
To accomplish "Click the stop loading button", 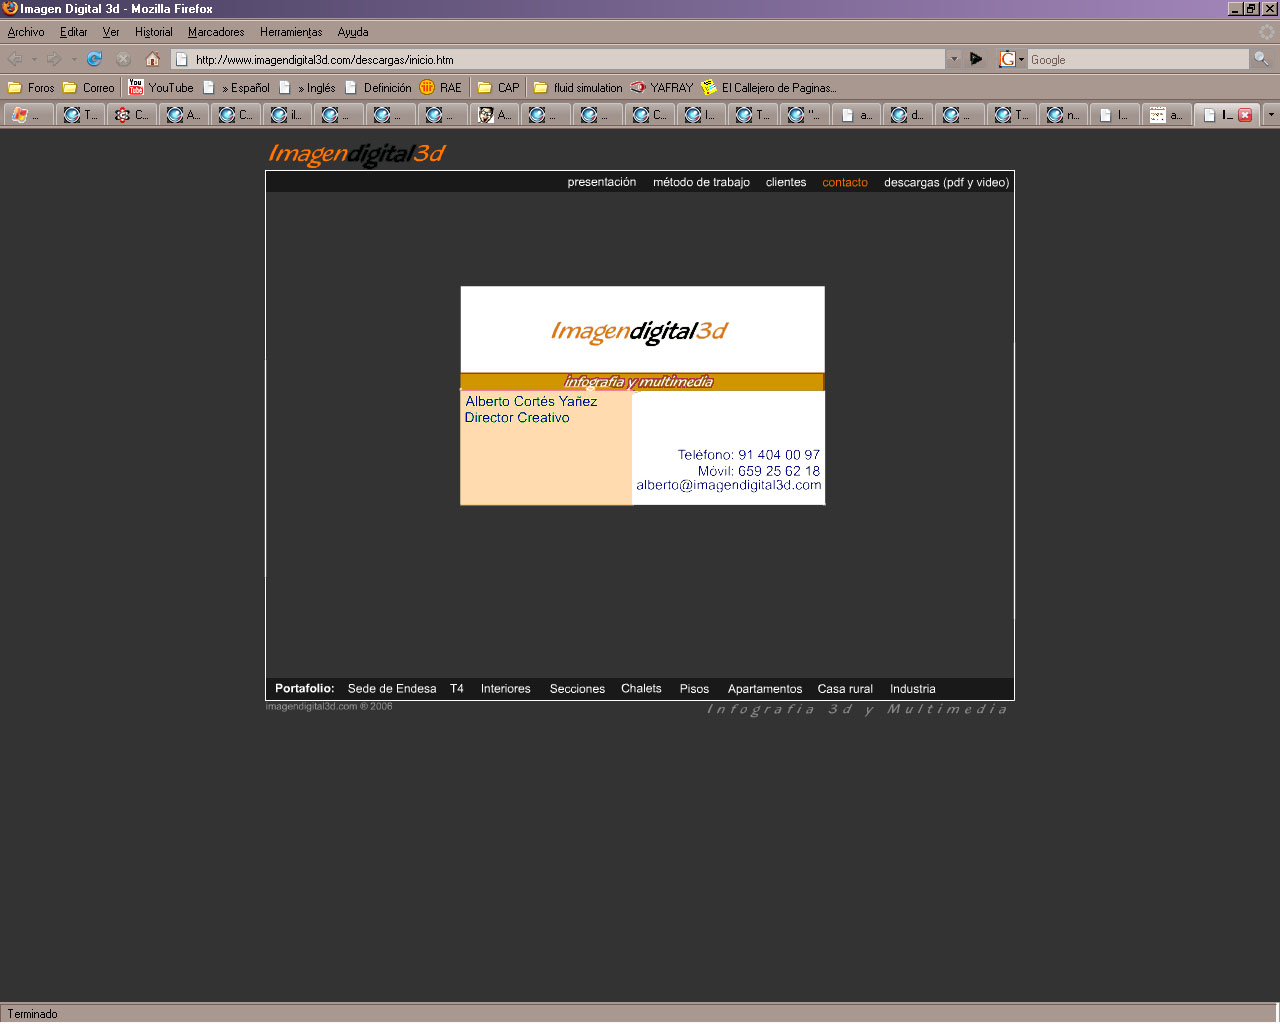I will (x=124, y=59).
